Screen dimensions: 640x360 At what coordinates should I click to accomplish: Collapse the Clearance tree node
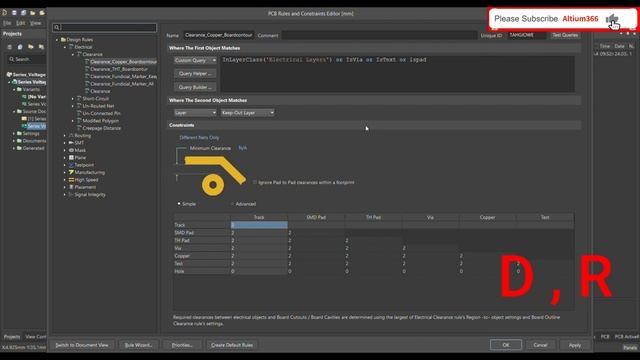pos(73,54)
